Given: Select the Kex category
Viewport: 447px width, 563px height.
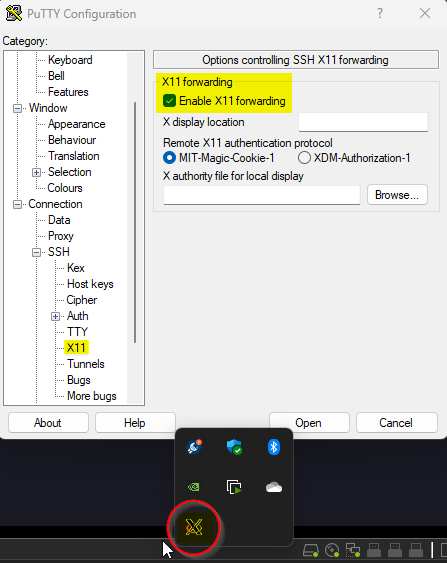Looking at the screenshot, I should click(76, 268).
